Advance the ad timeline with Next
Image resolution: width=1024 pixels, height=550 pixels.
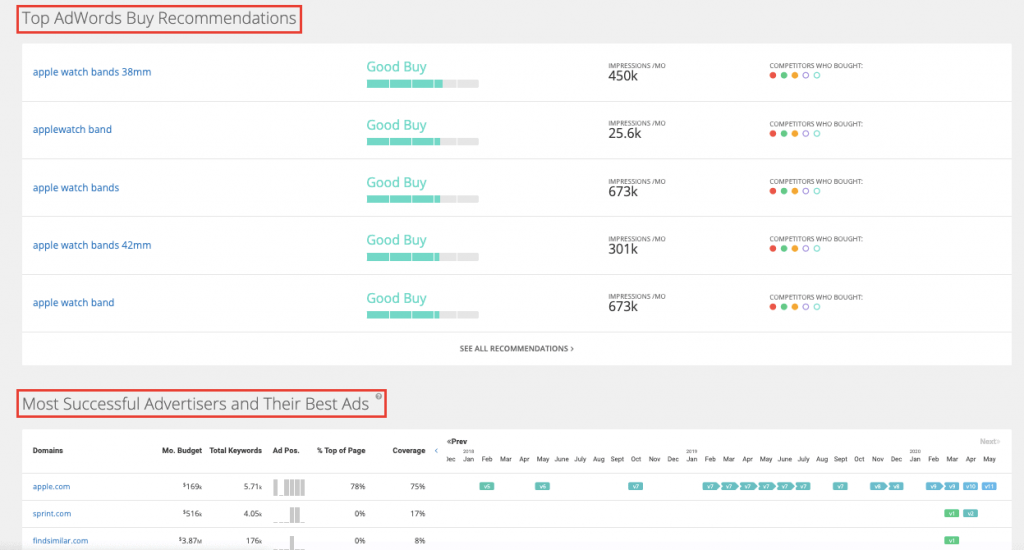tap(988, 441)
